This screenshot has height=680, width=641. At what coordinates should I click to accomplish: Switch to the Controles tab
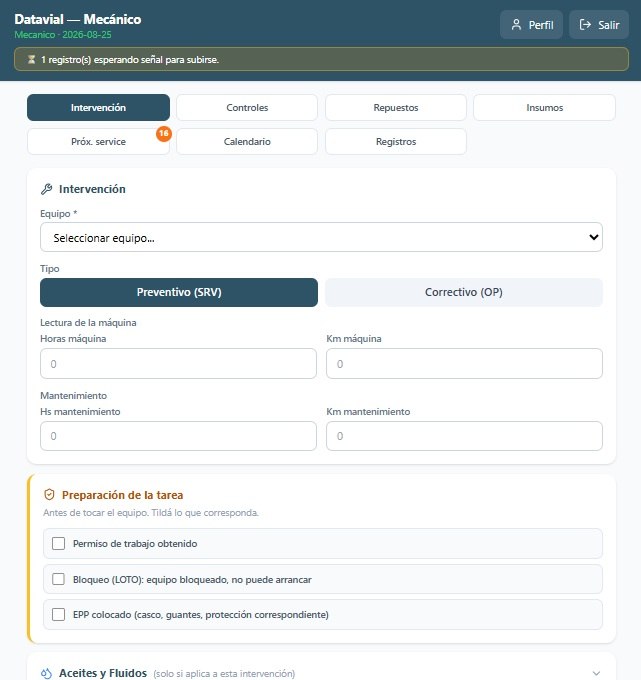tap(247, 108)
